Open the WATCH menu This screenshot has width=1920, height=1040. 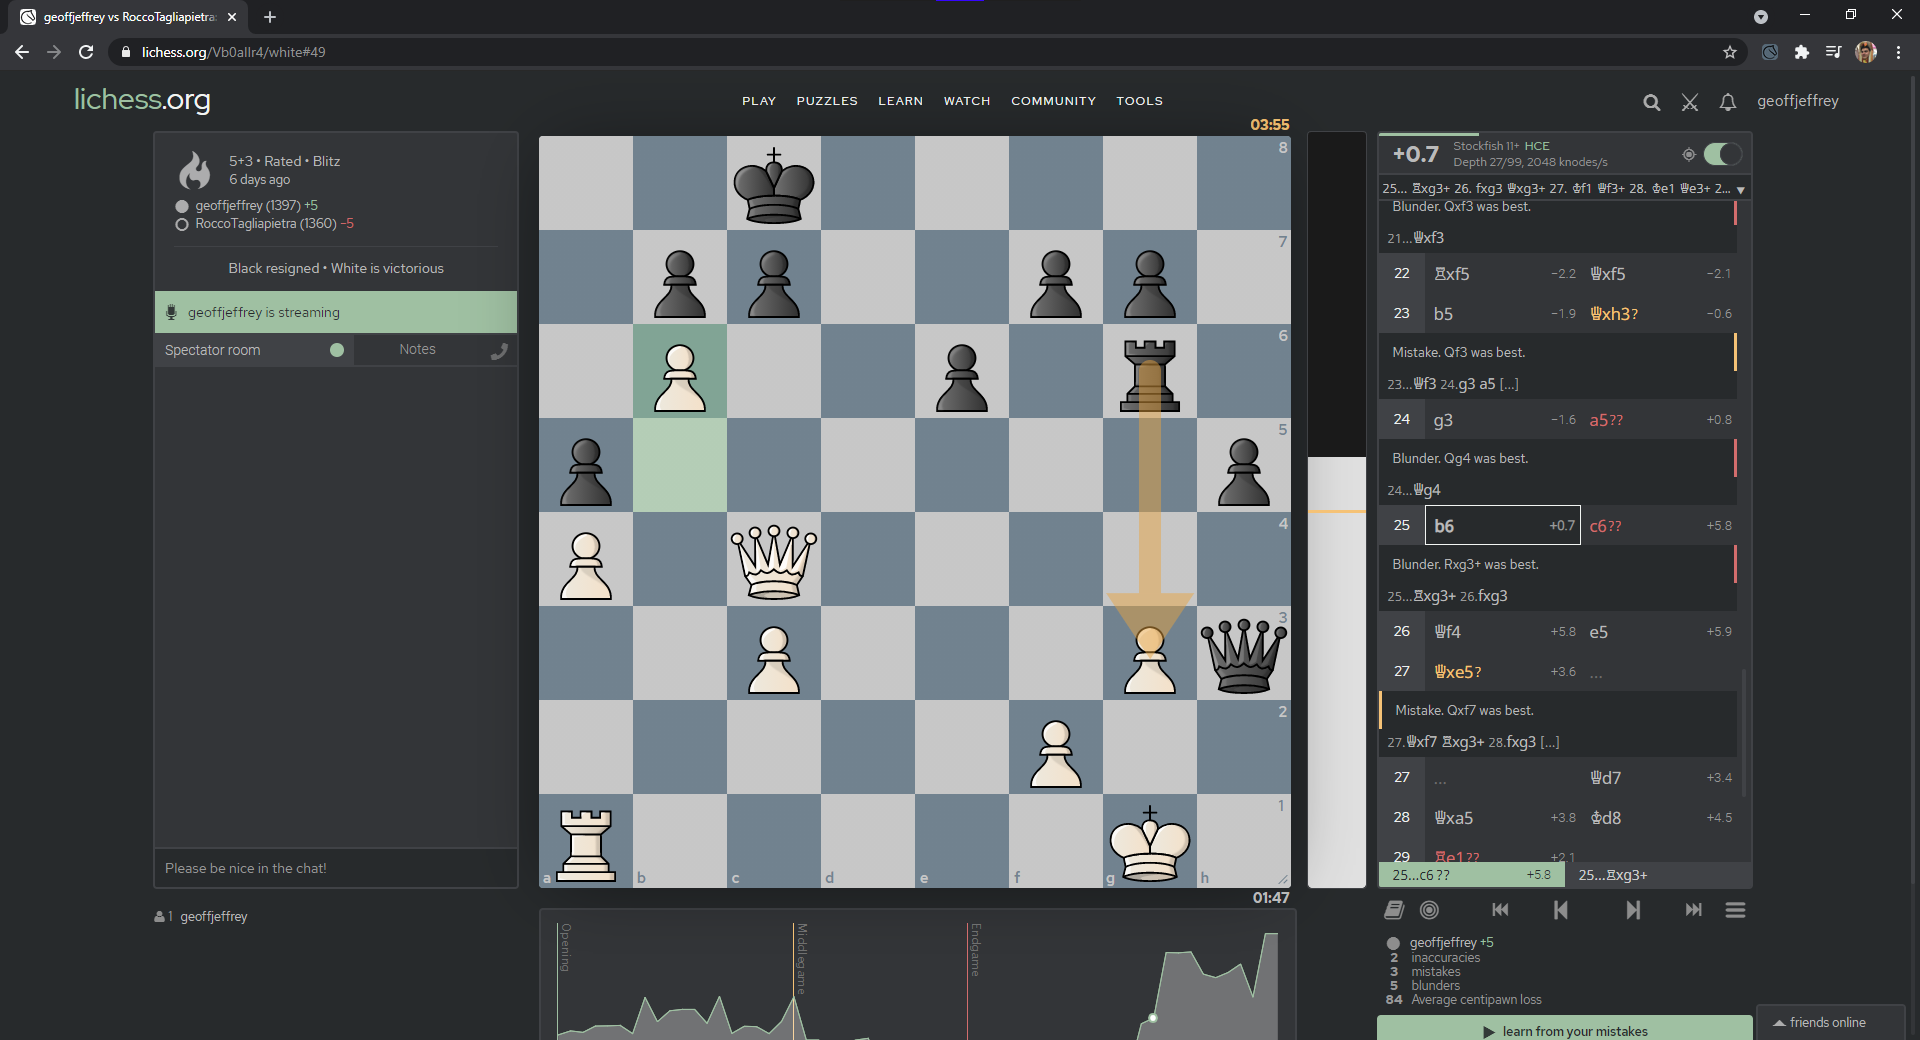click(967, 101)
